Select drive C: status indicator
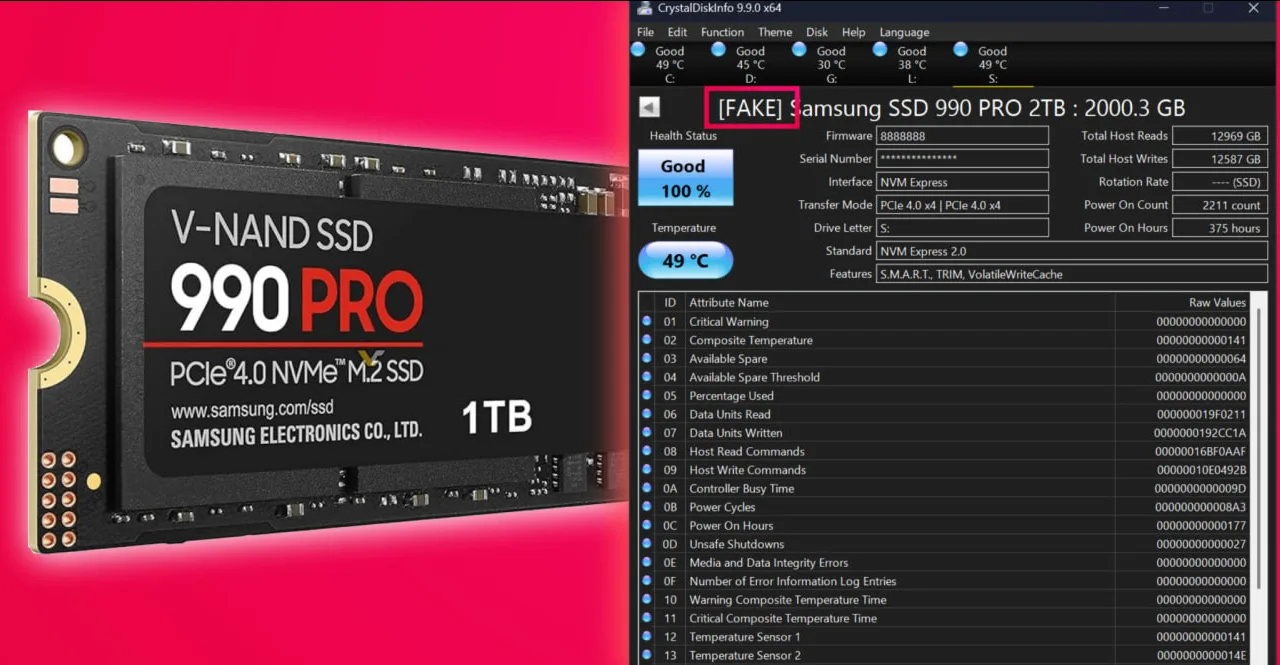Viewport: 1280px width, 665px height. pyautogui.click(x=660, y=64)
